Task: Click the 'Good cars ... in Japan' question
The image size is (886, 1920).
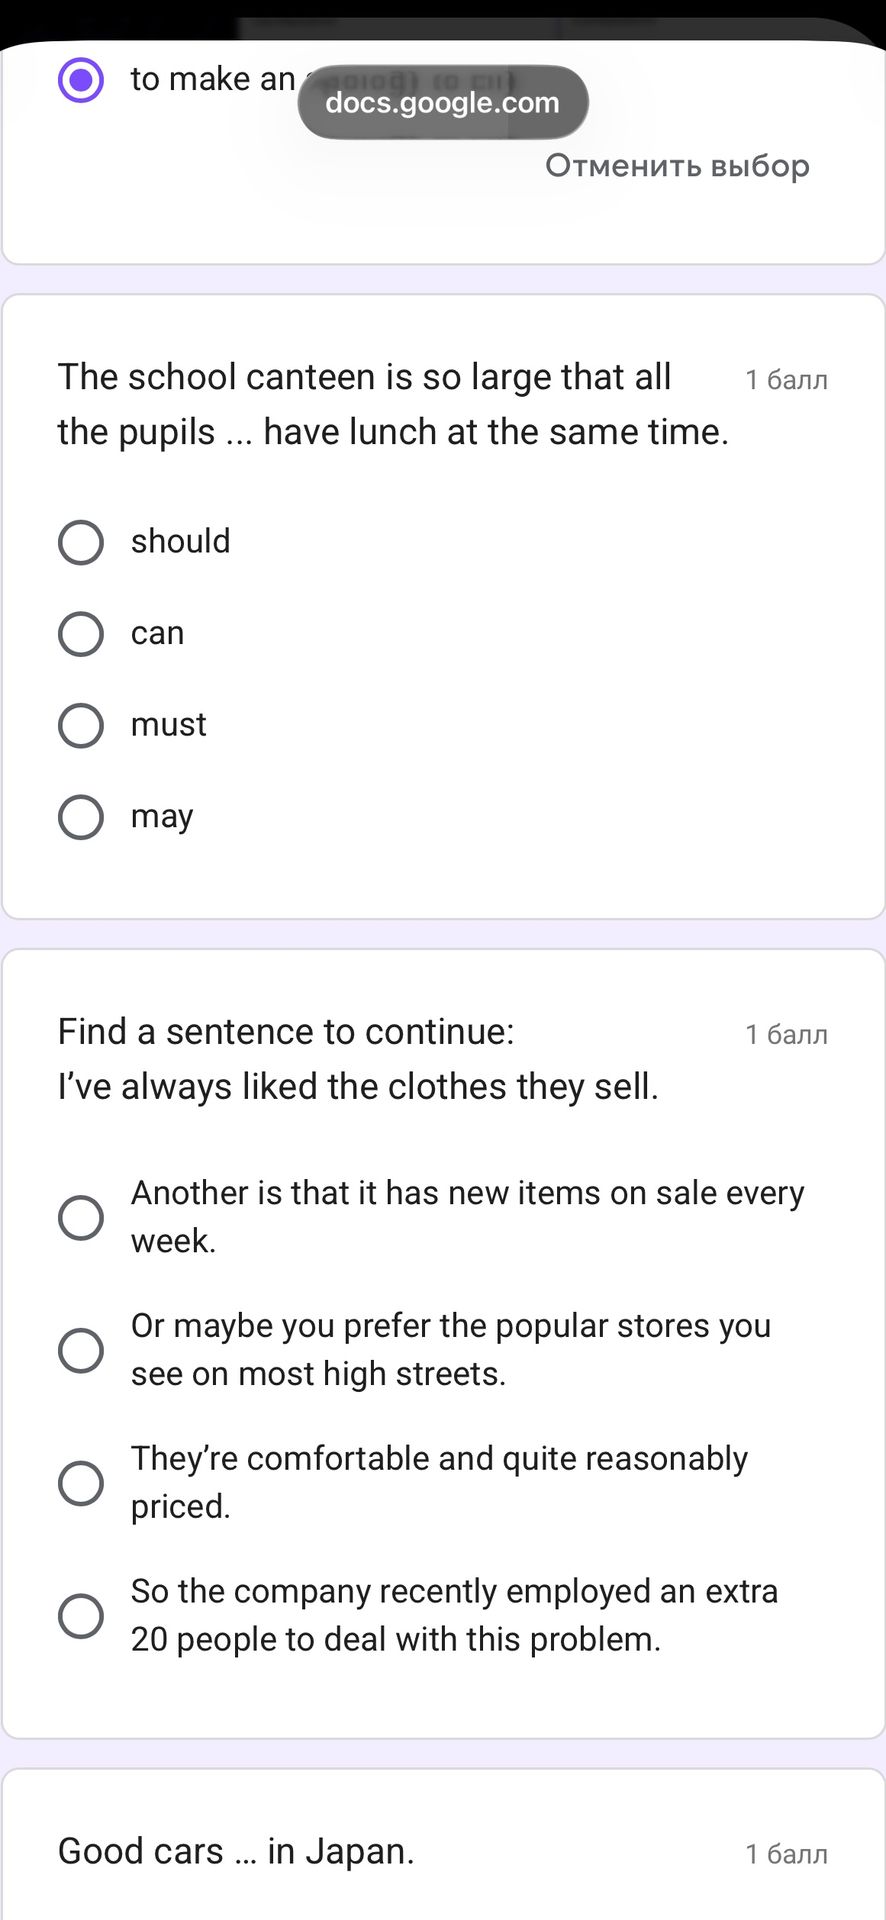Action: tap(236, 1851)
